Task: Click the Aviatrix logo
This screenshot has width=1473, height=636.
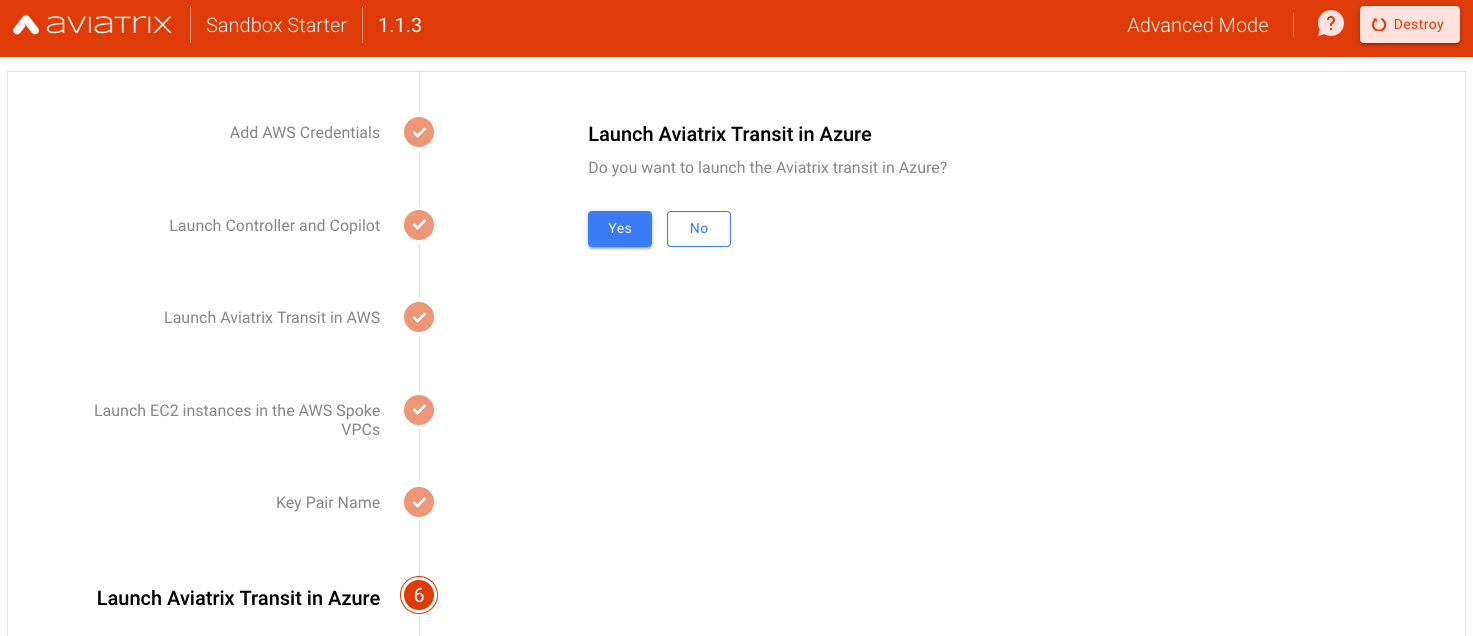Action: tap(92, 25)
